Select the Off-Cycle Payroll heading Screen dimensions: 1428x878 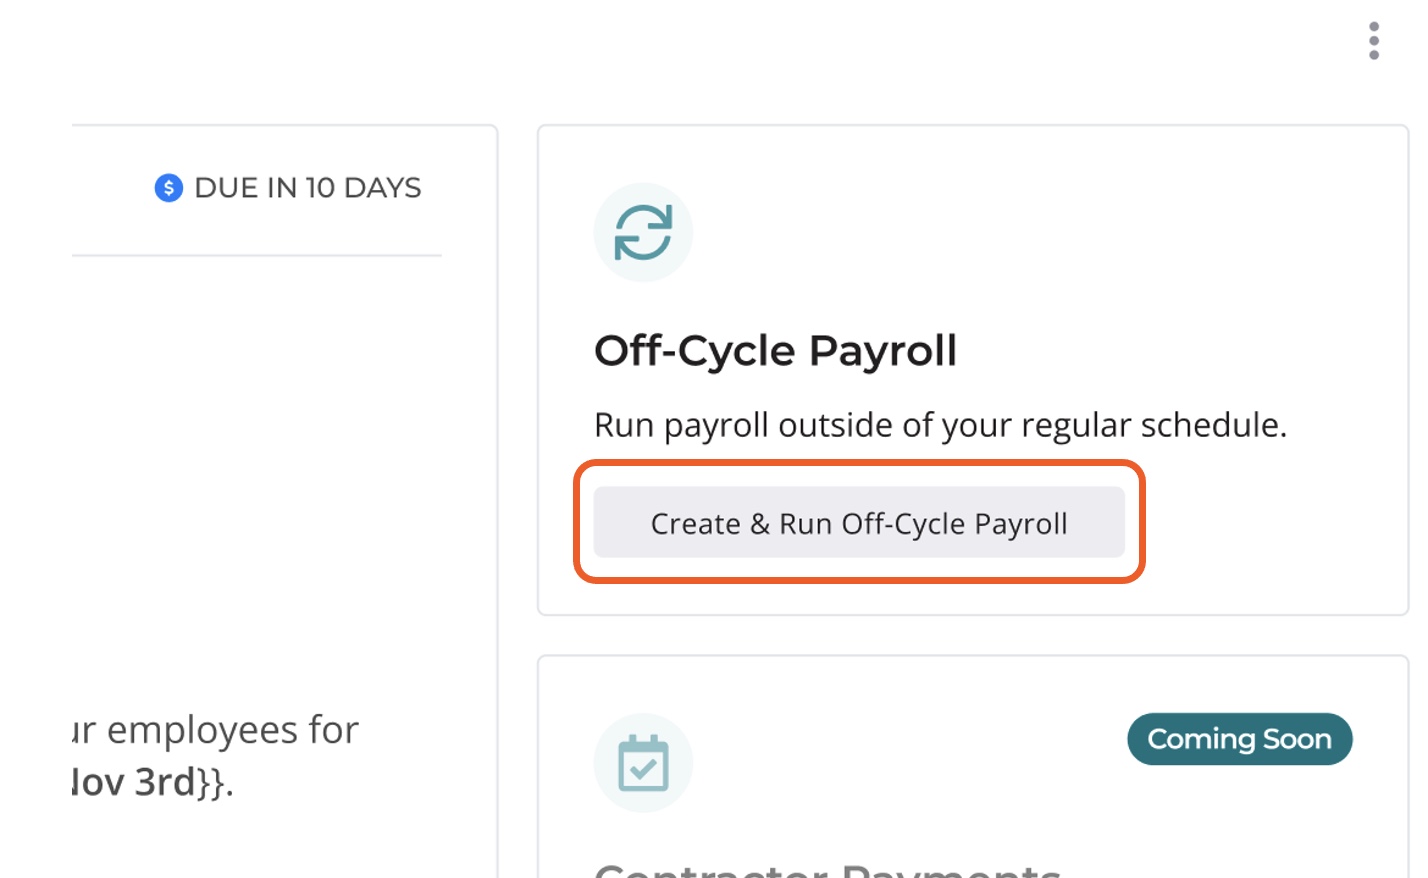click(776, 351)
